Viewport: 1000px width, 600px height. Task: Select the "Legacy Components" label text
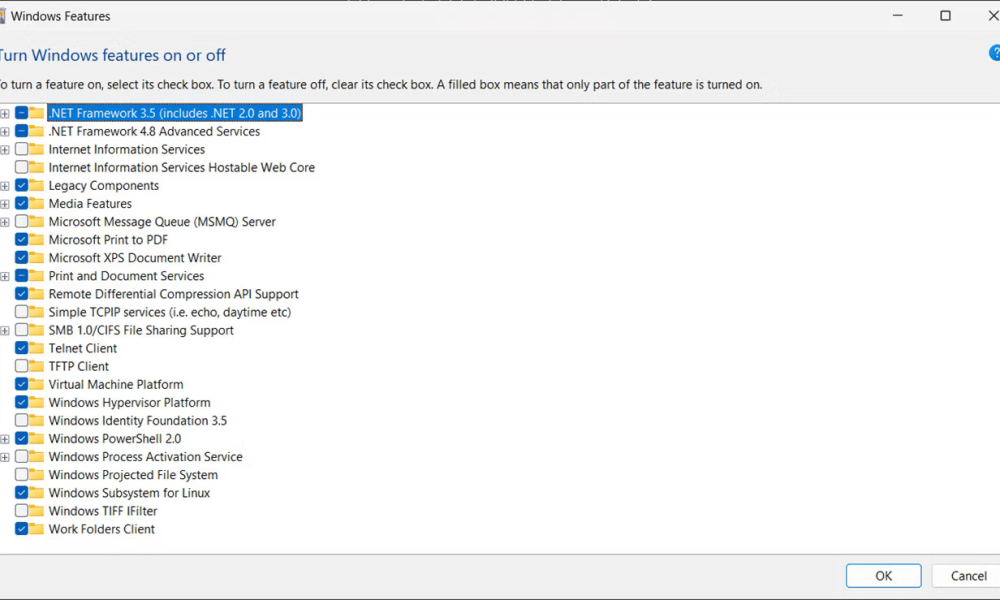pos(104,186)
